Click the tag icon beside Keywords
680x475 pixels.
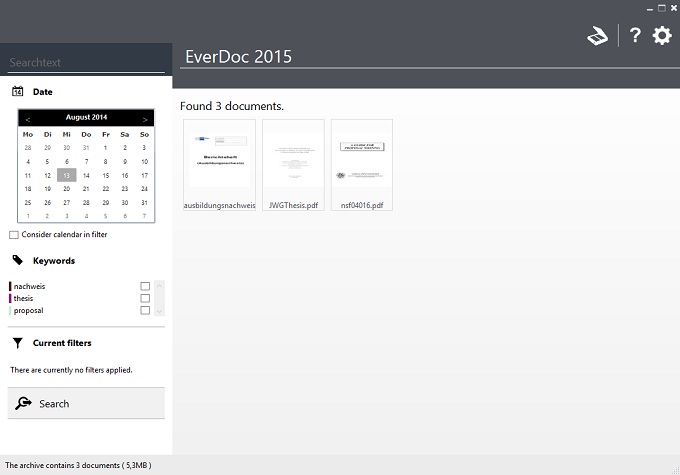click(x=18, y=260)
